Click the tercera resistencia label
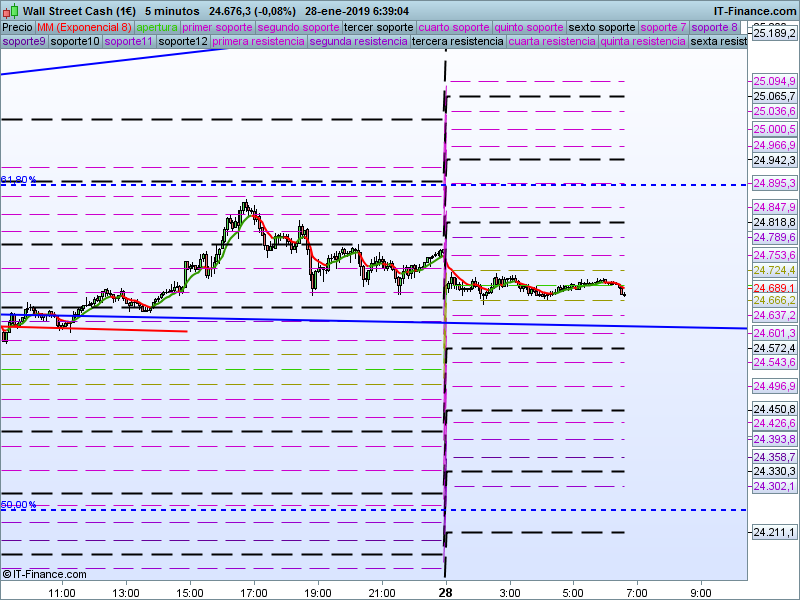This screenshot has height=600, width=800. pos(457,42)
